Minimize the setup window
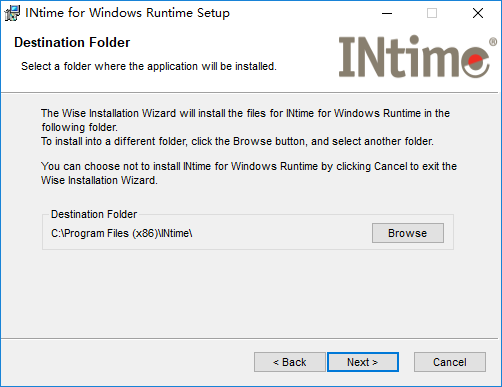502x387 pixels. 387,13
